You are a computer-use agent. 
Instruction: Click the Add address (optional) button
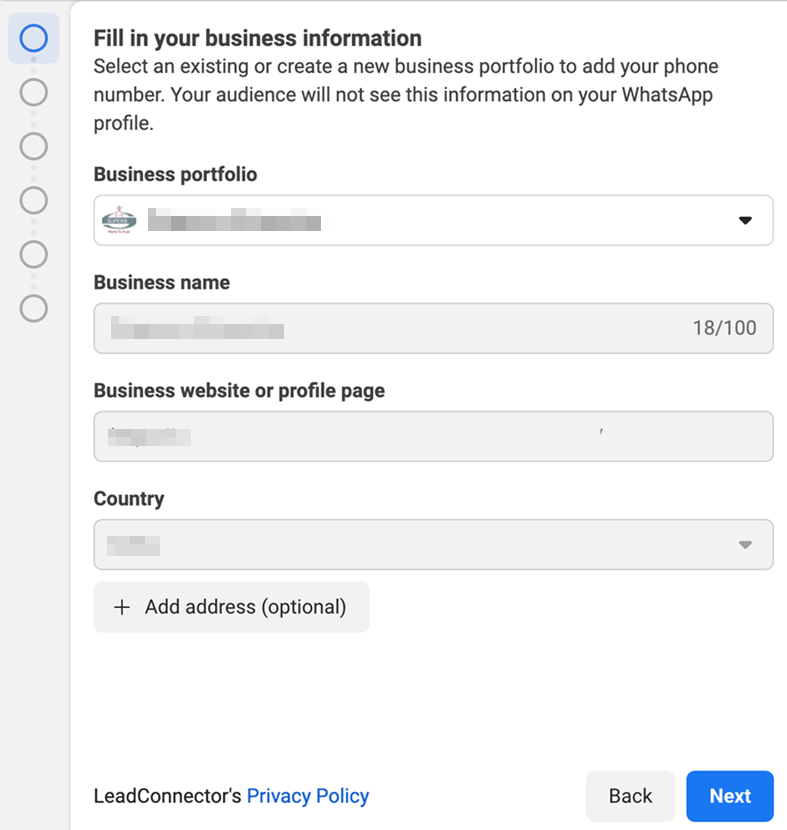click(x=231, y=607)
